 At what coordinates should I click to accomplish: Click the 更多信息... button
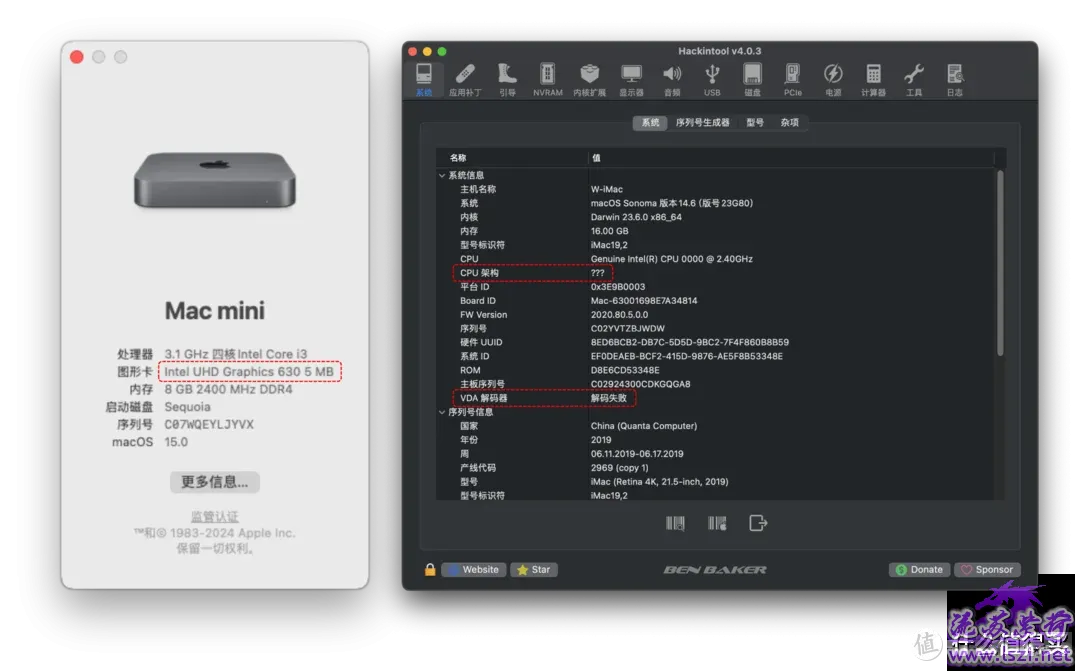pyautogui.click(x=215, y=482)
